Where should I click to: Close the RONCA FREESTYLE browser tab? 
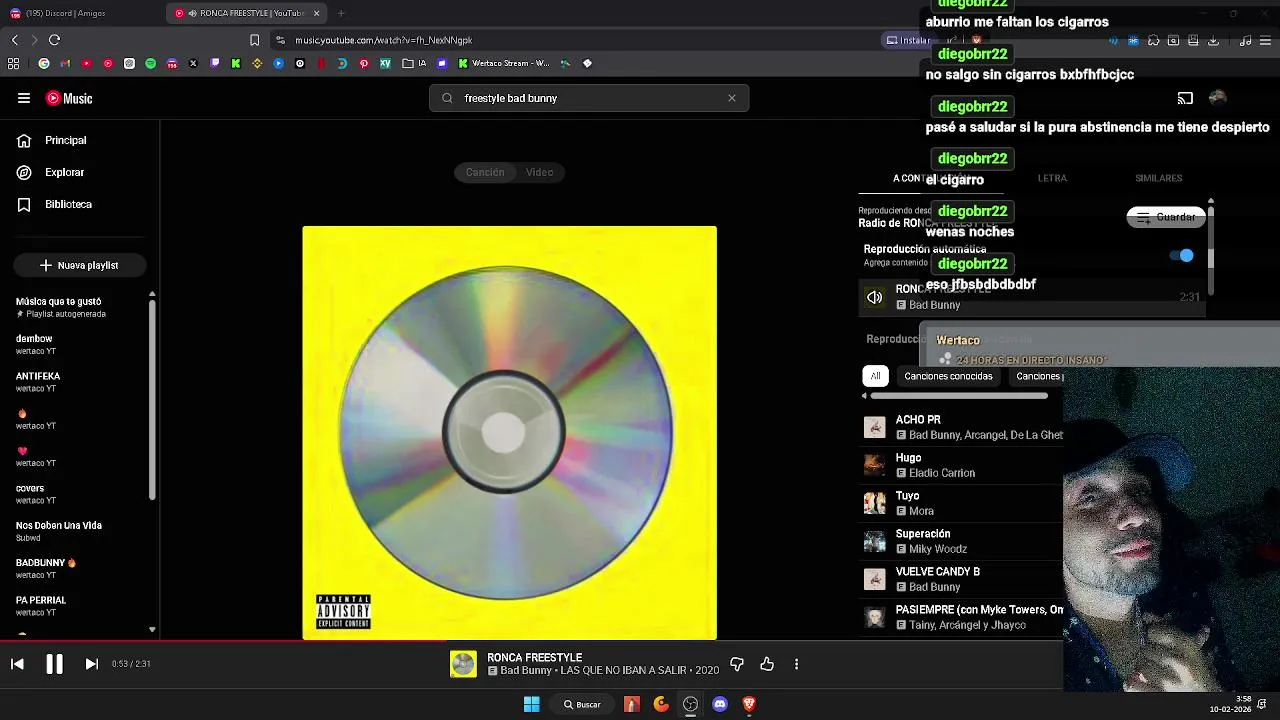coord(317,13)
